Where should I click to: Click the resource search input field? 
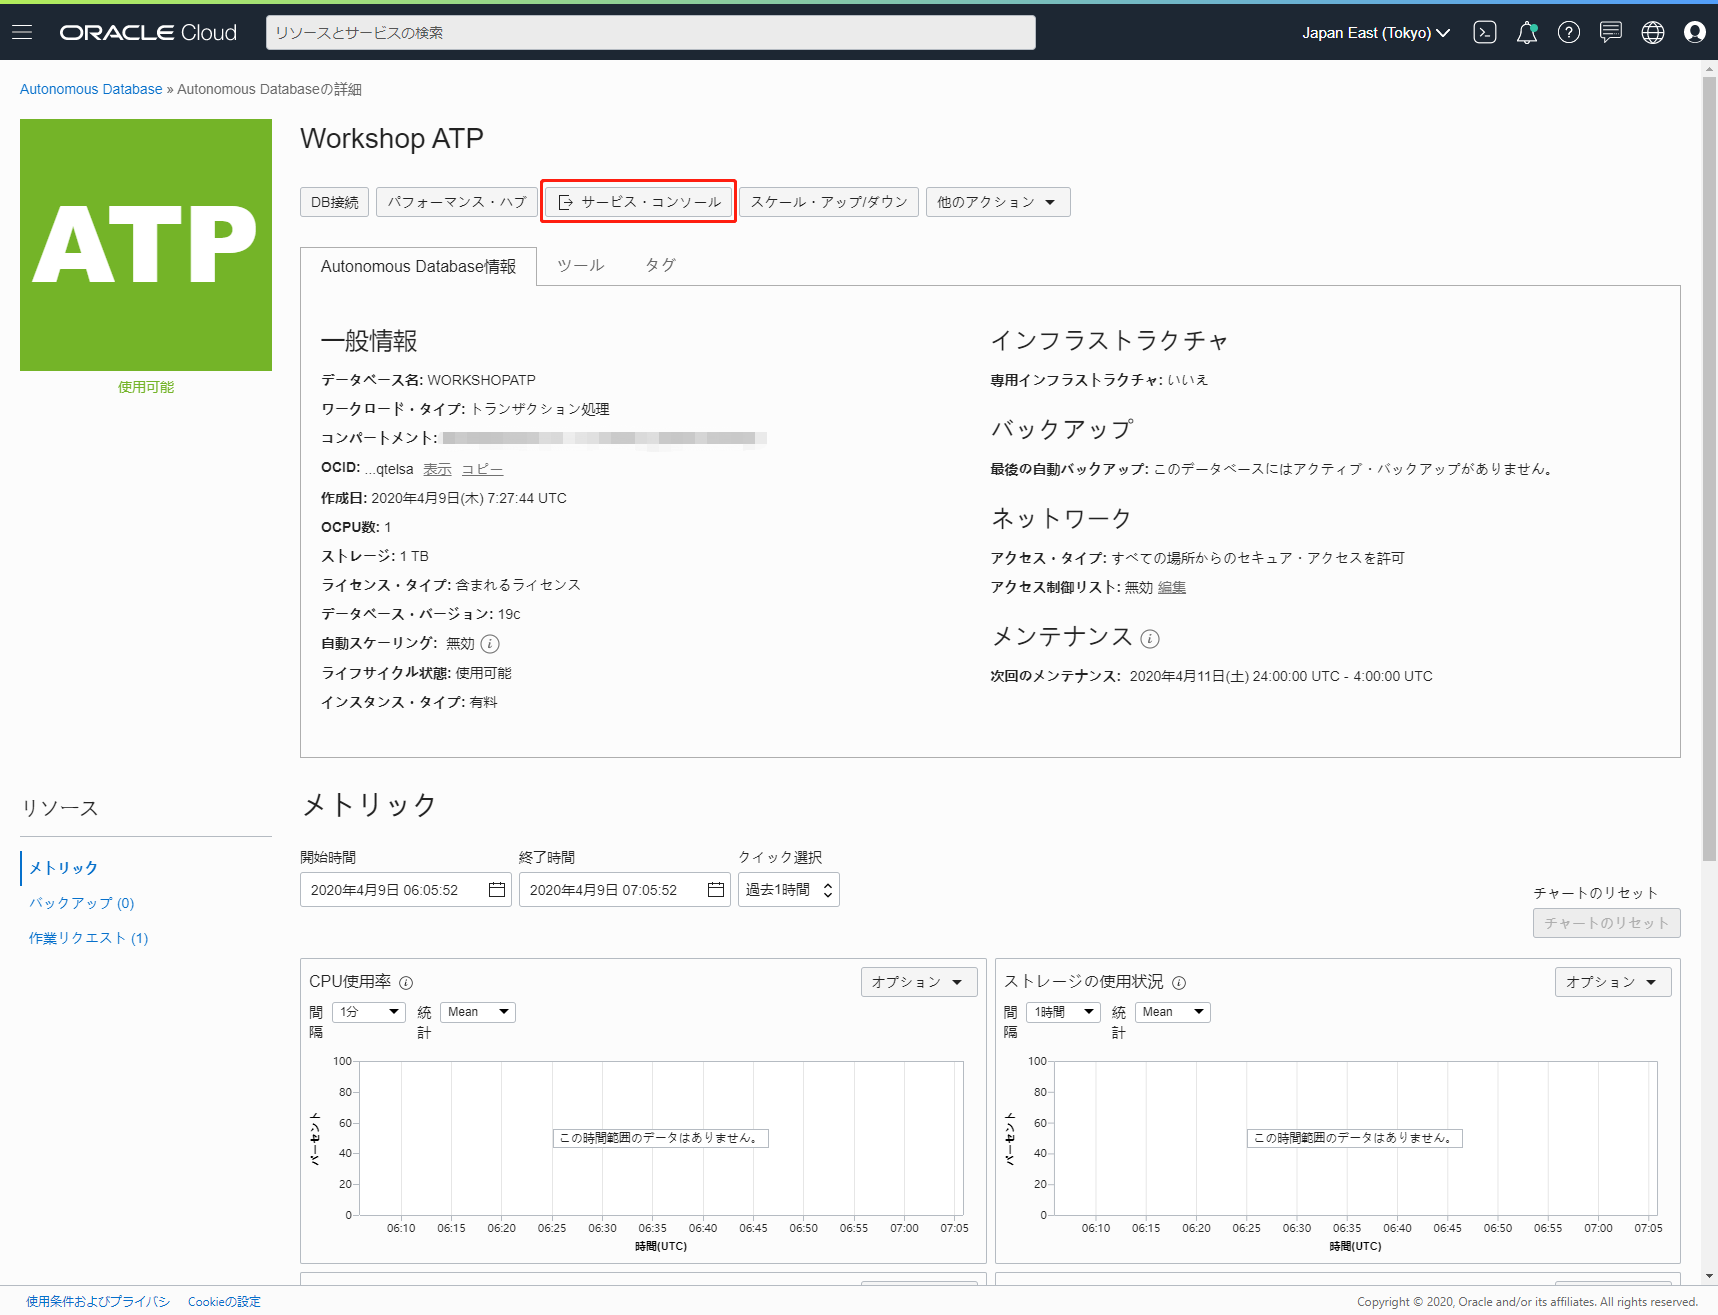[650, 32]
